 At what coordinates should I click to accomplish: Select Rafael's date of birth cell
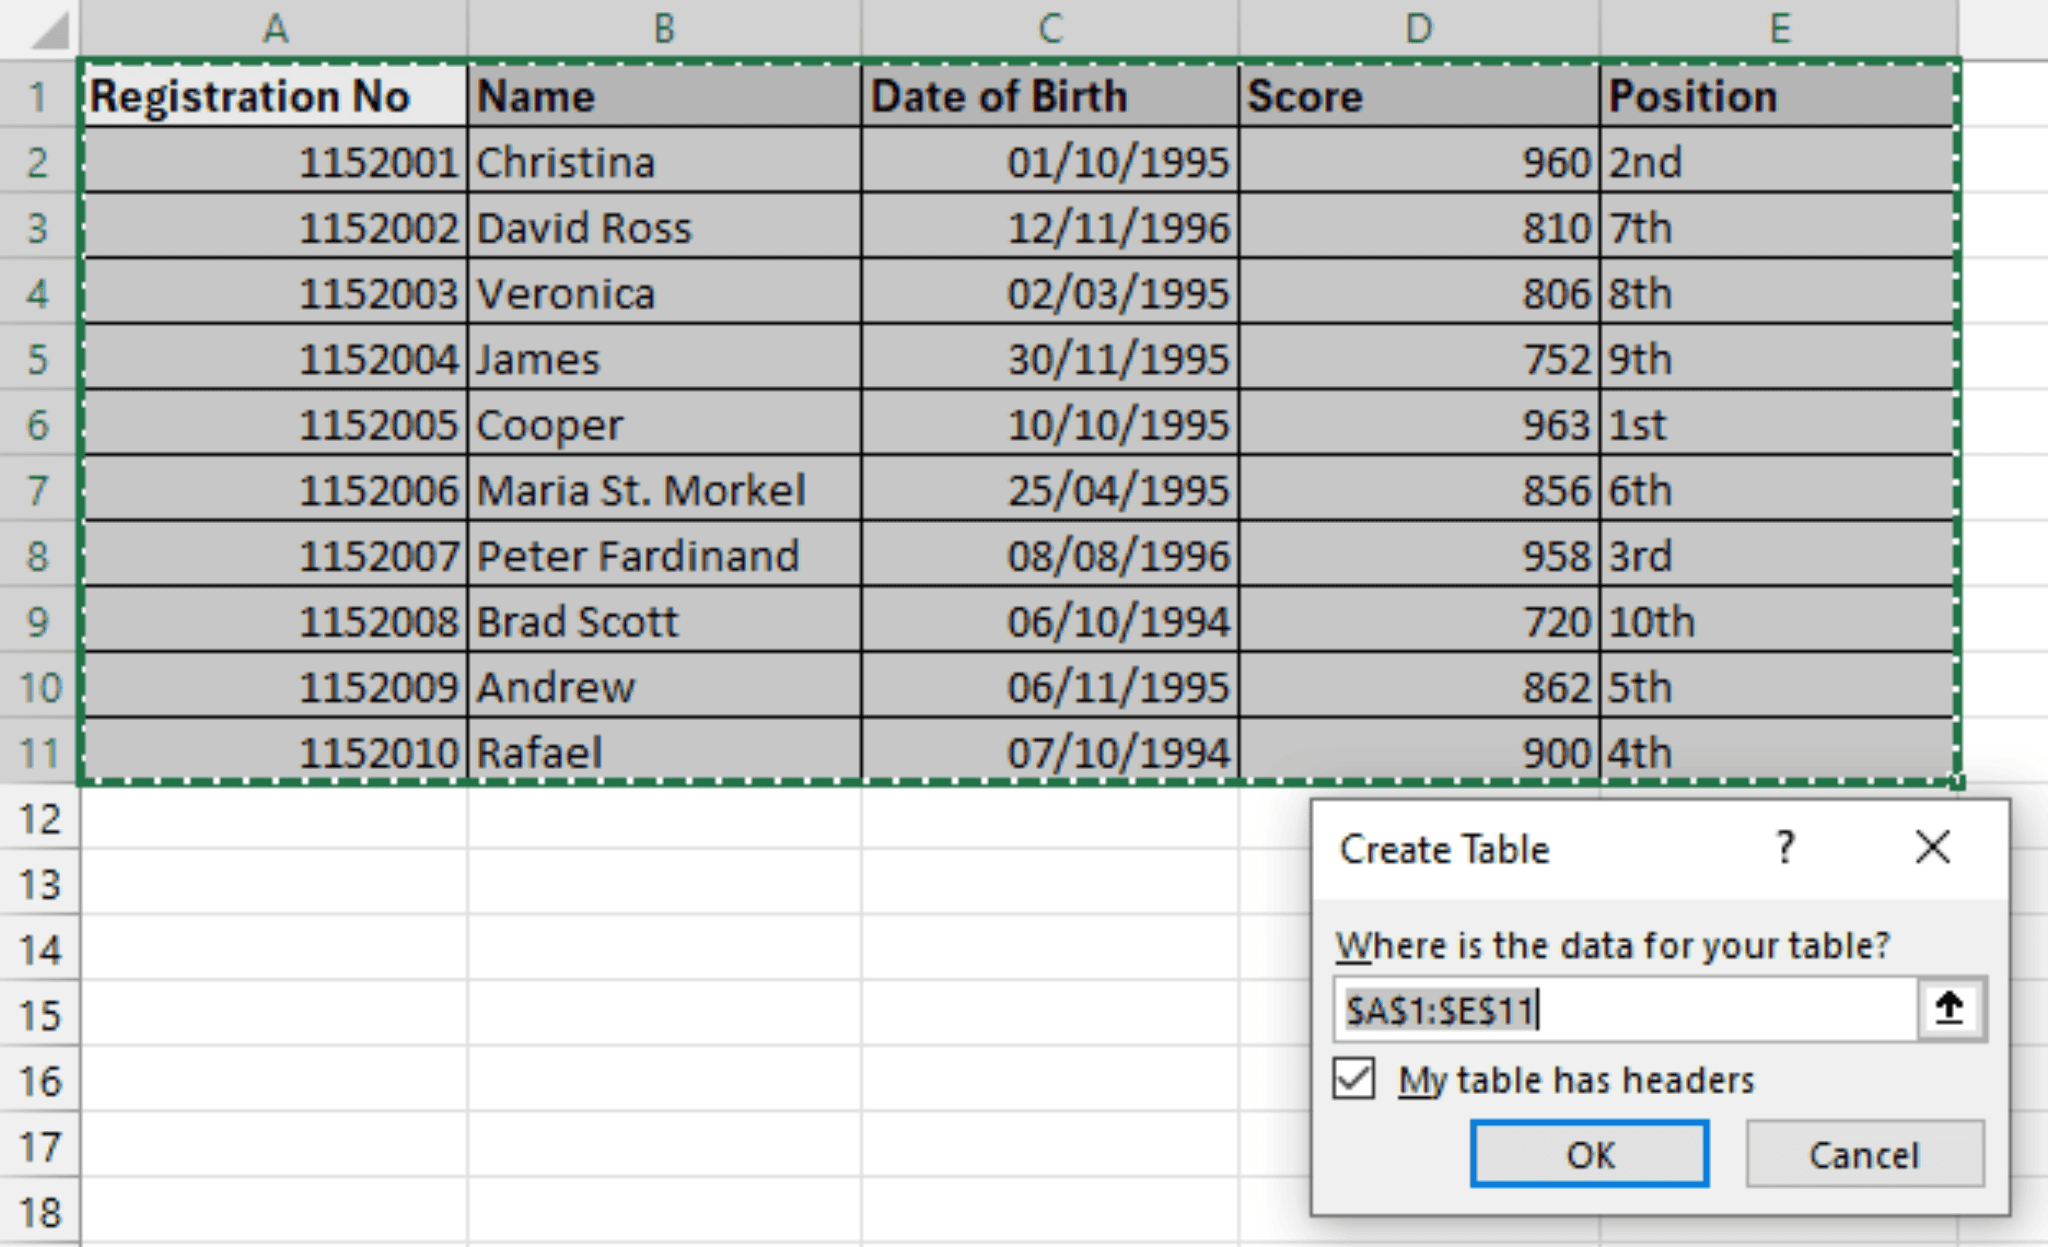click(x=1048, y=752)
